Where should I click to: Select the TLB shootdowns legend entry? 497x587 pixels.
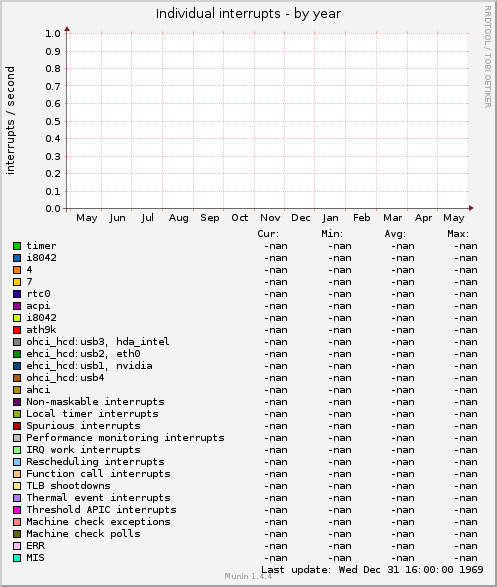click(68, 486)
